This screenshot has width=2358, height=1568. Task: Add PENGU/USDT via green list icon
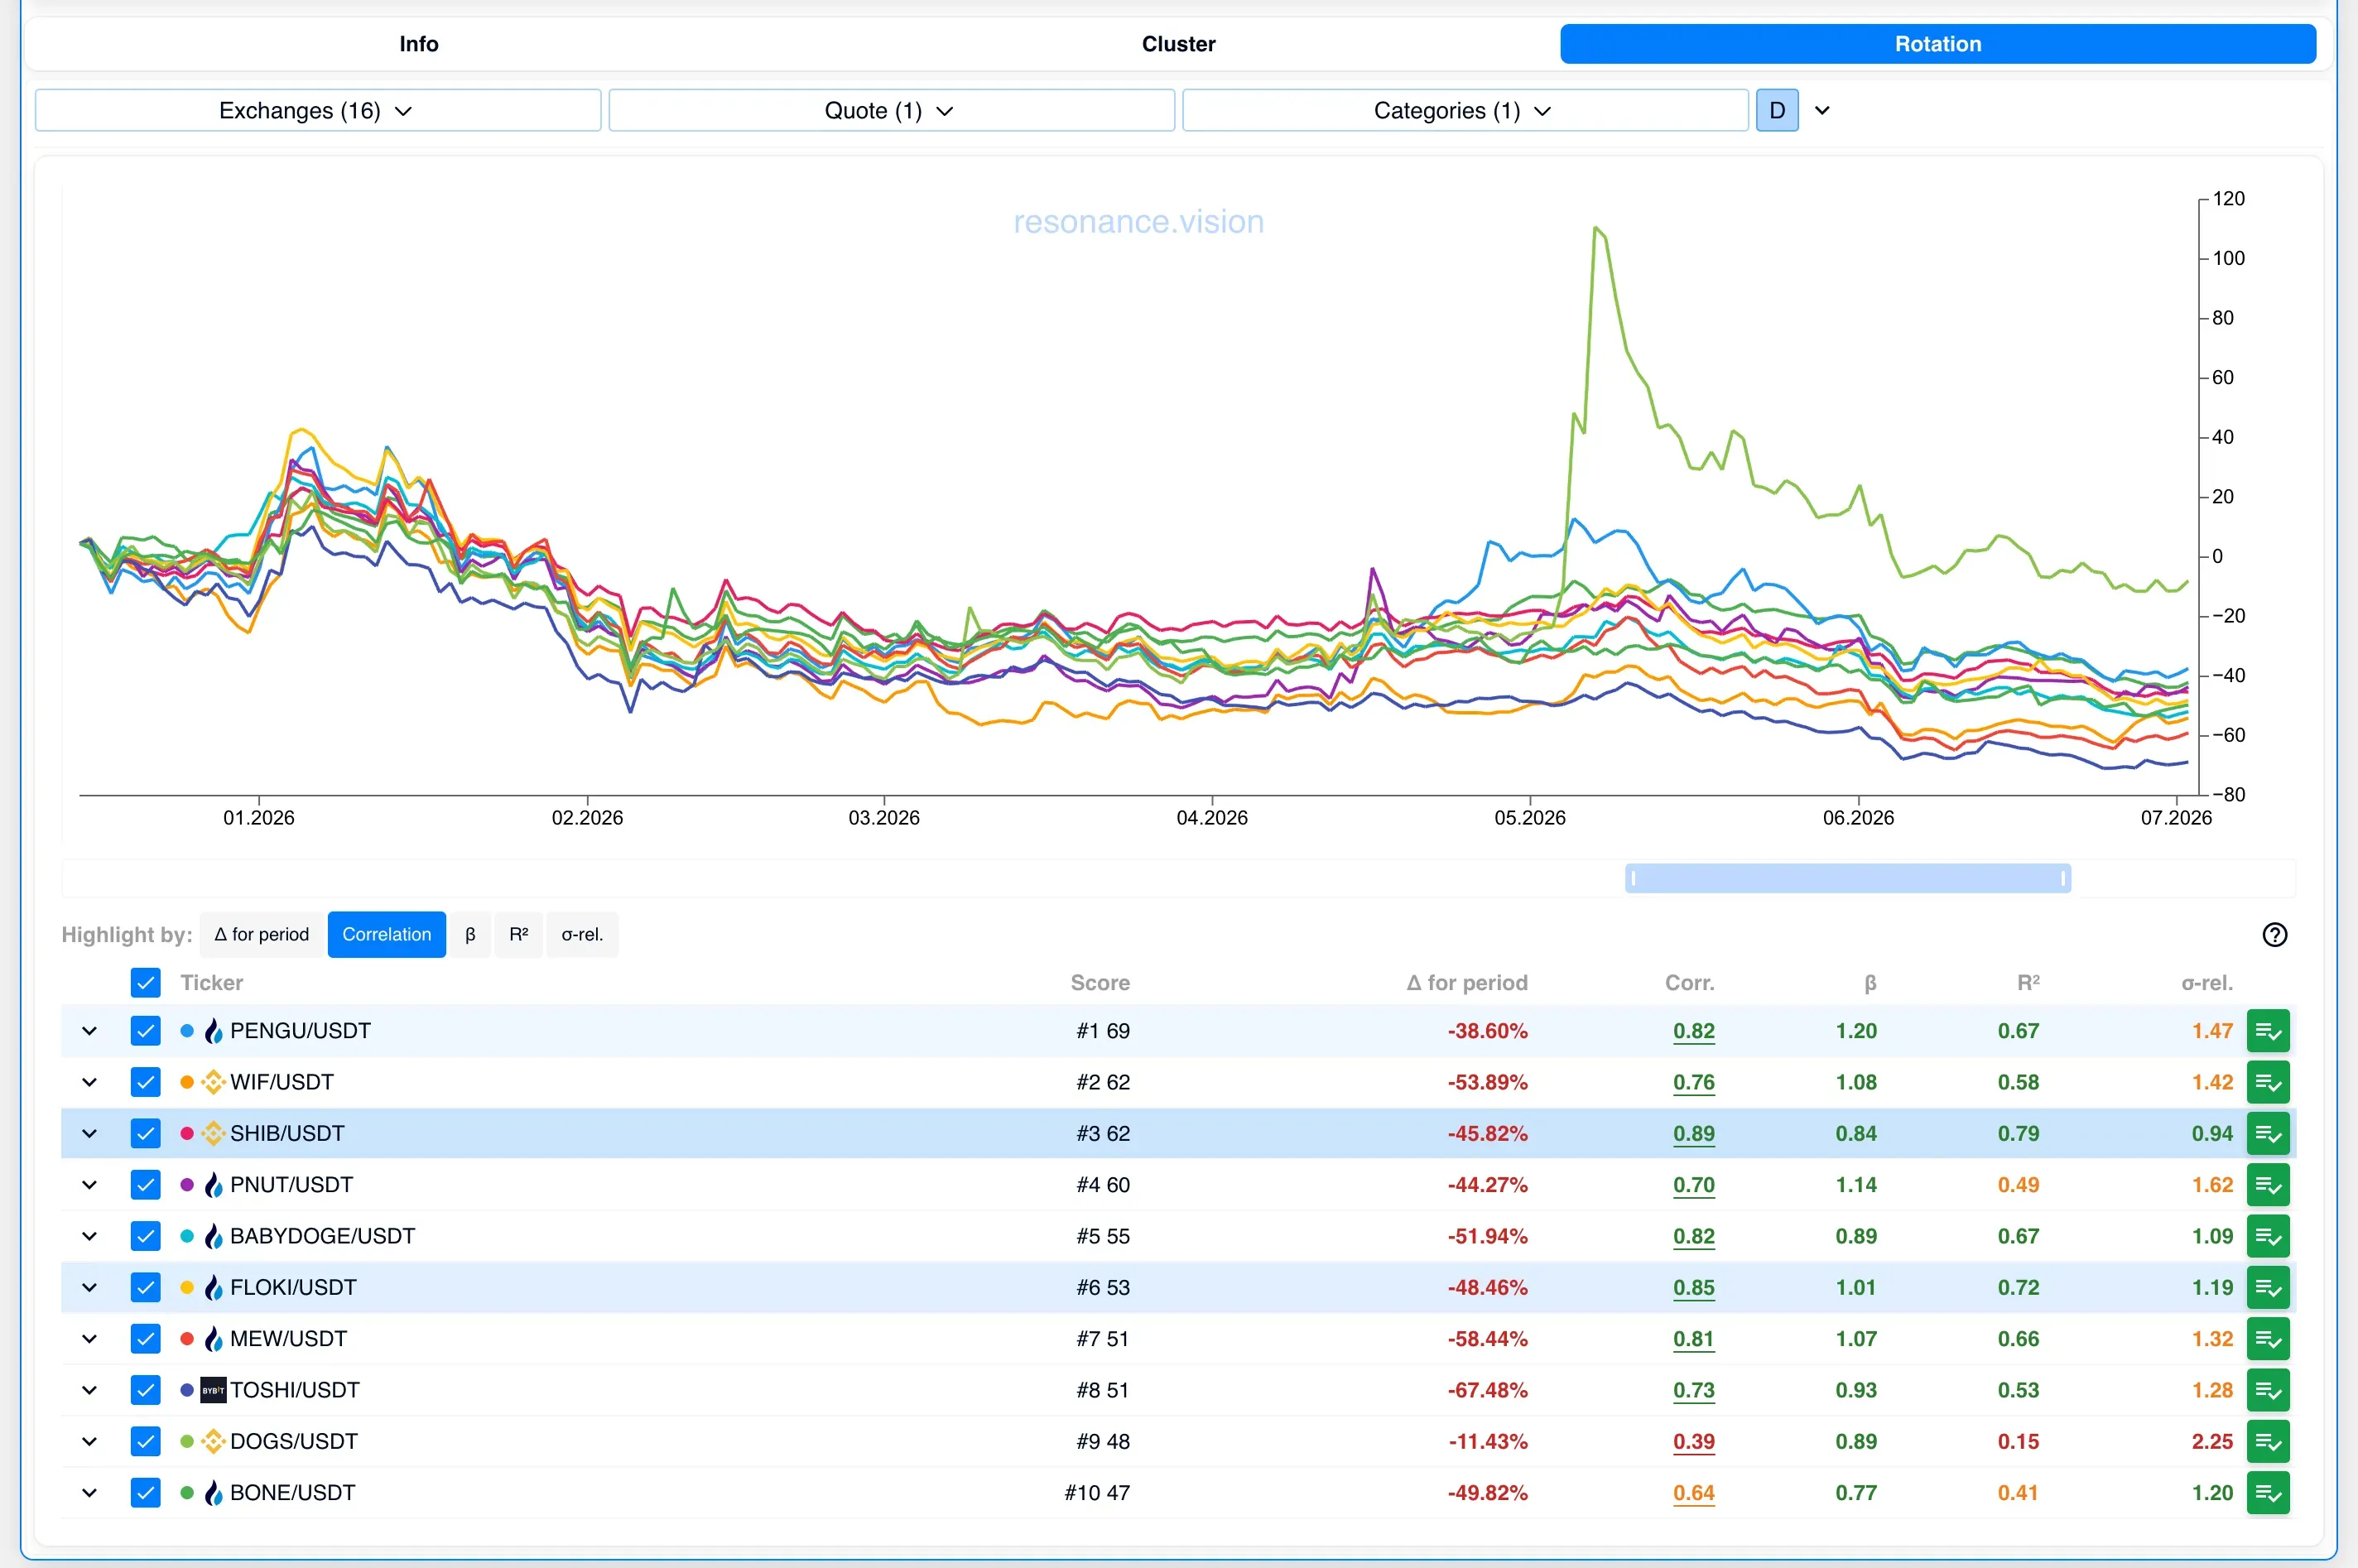pyautogui.click(x=2268, y=1031)
